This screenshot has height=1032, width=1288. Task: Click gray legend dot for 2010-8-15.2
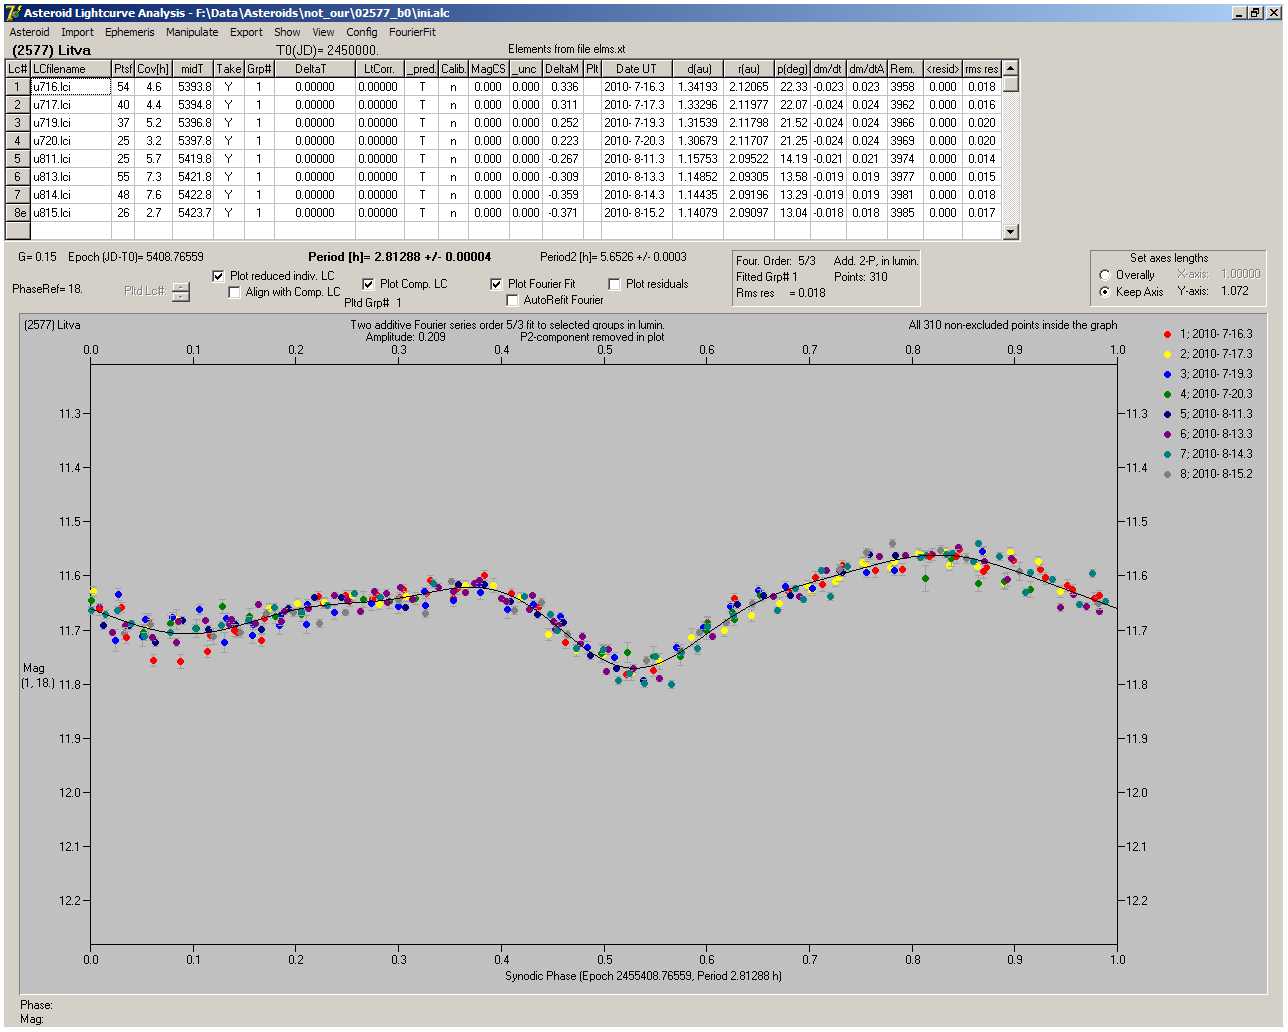[1167, 474]
